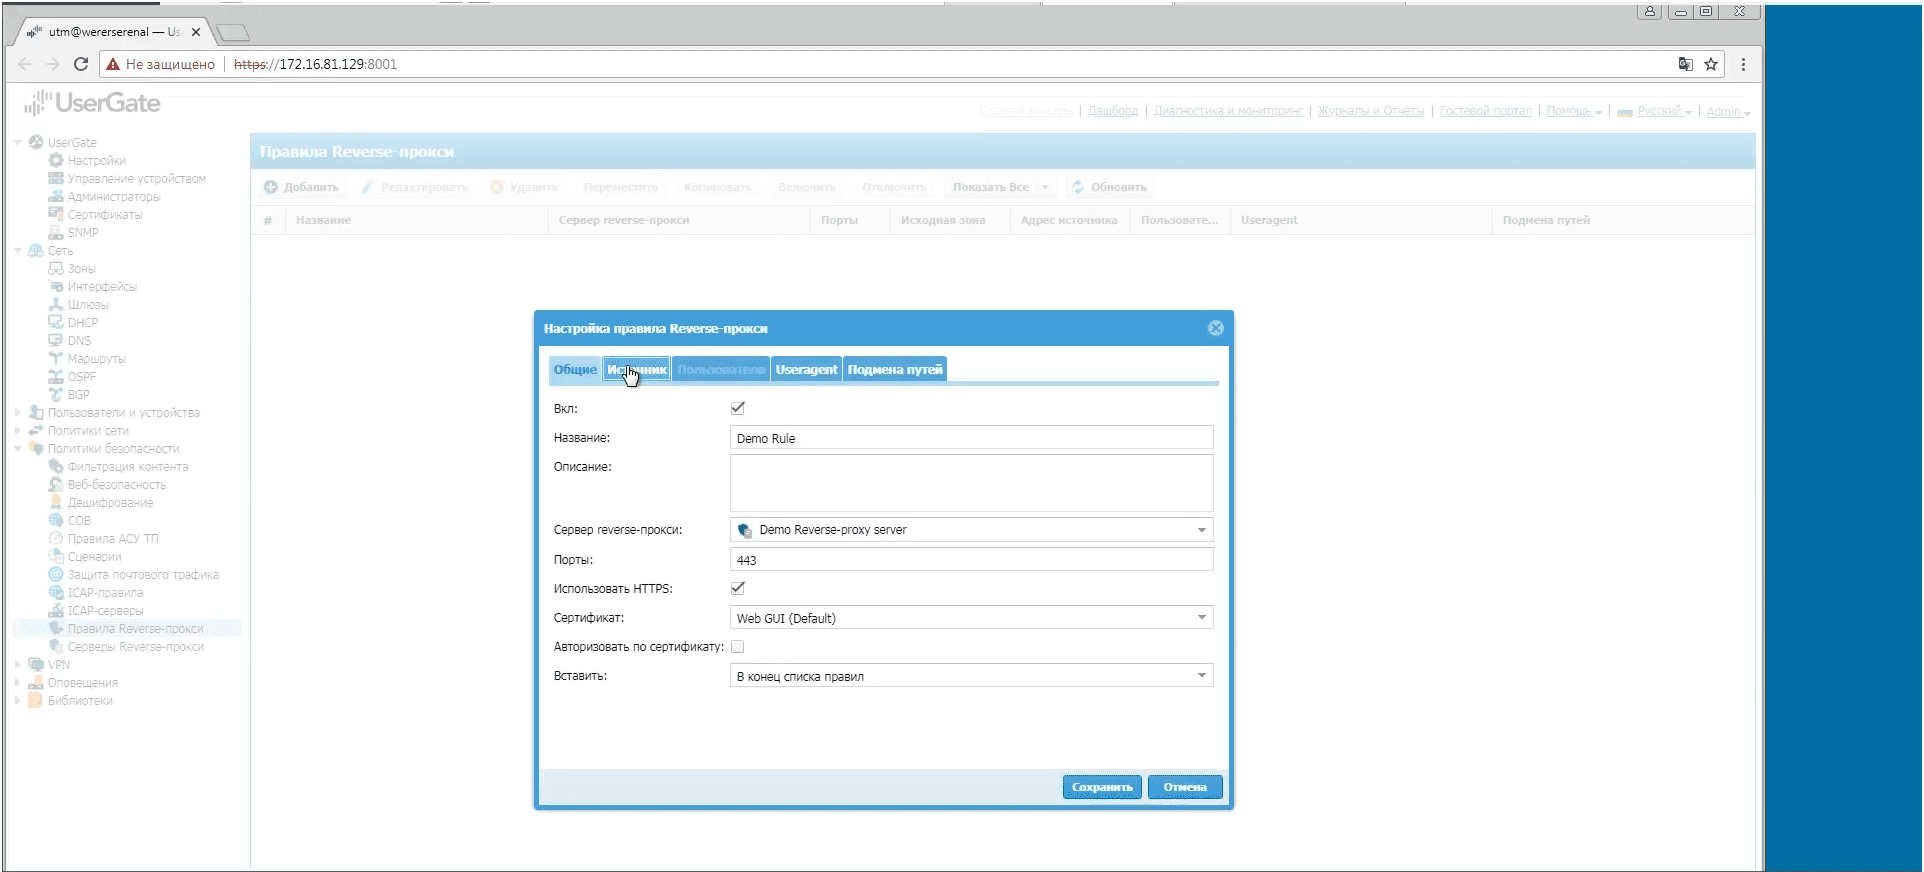Click the Управление устройством icon in sidebar
Screen dimensions: 1924x872
pos(56,178)
